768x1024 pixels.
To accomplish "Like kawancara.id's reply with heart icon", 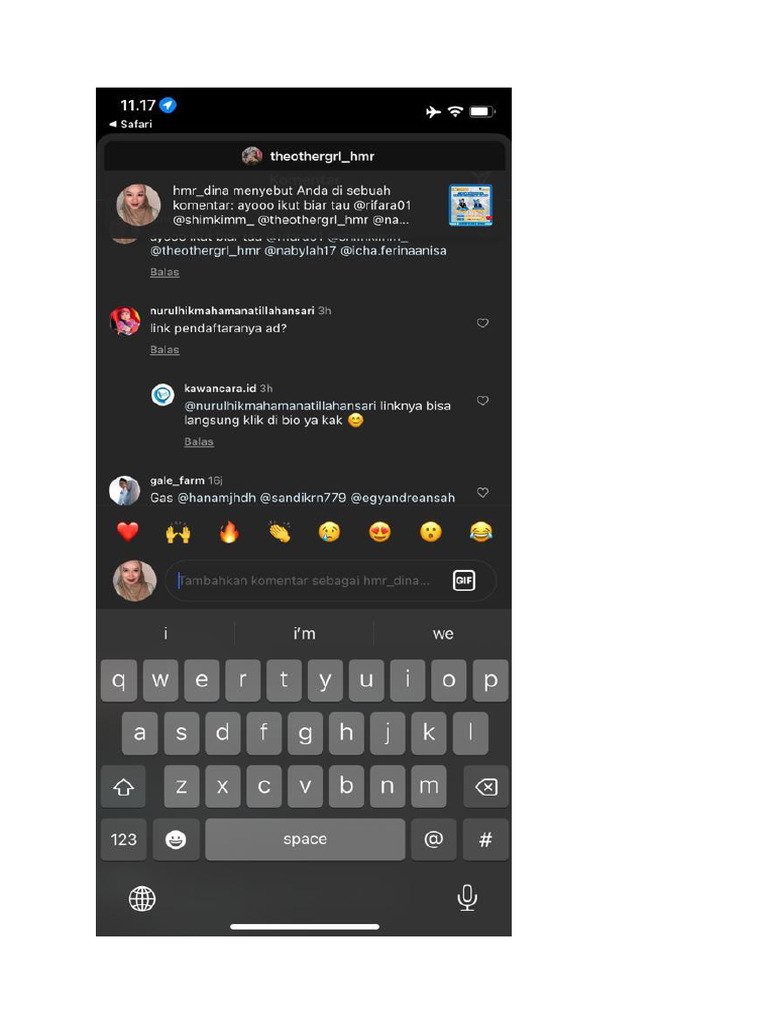I will [483, 400].
